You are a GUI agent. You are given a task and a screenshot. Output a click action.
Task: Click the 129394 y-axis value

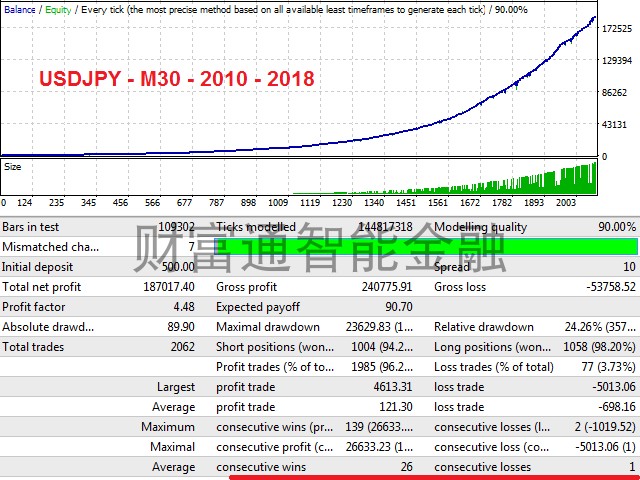pos(617,60)
